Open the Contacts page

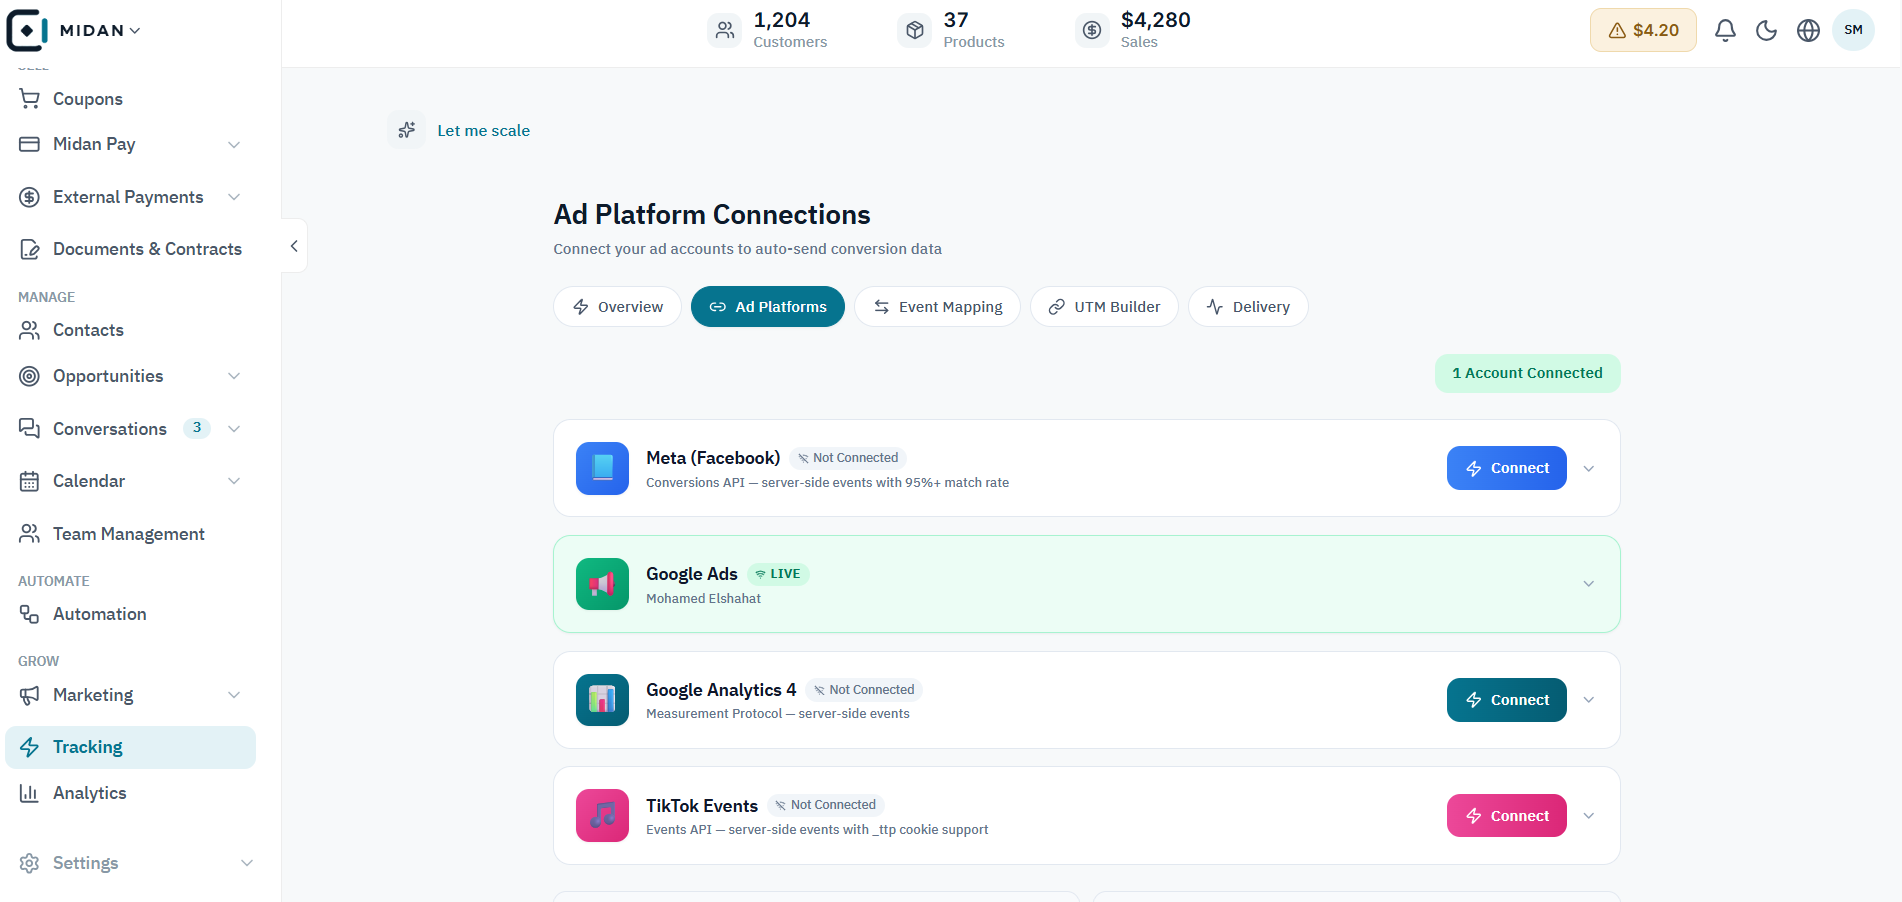point(130,330)
